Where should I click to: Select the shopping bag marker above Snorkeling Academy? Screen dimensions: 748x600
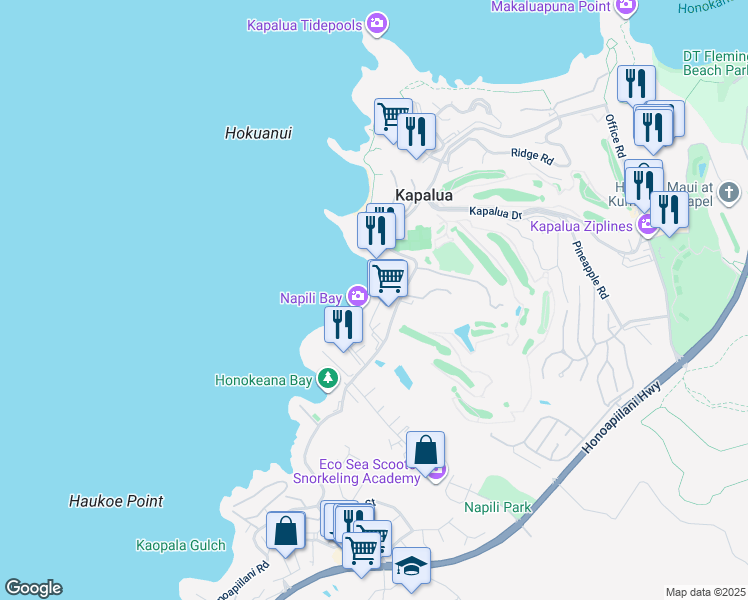426,453
